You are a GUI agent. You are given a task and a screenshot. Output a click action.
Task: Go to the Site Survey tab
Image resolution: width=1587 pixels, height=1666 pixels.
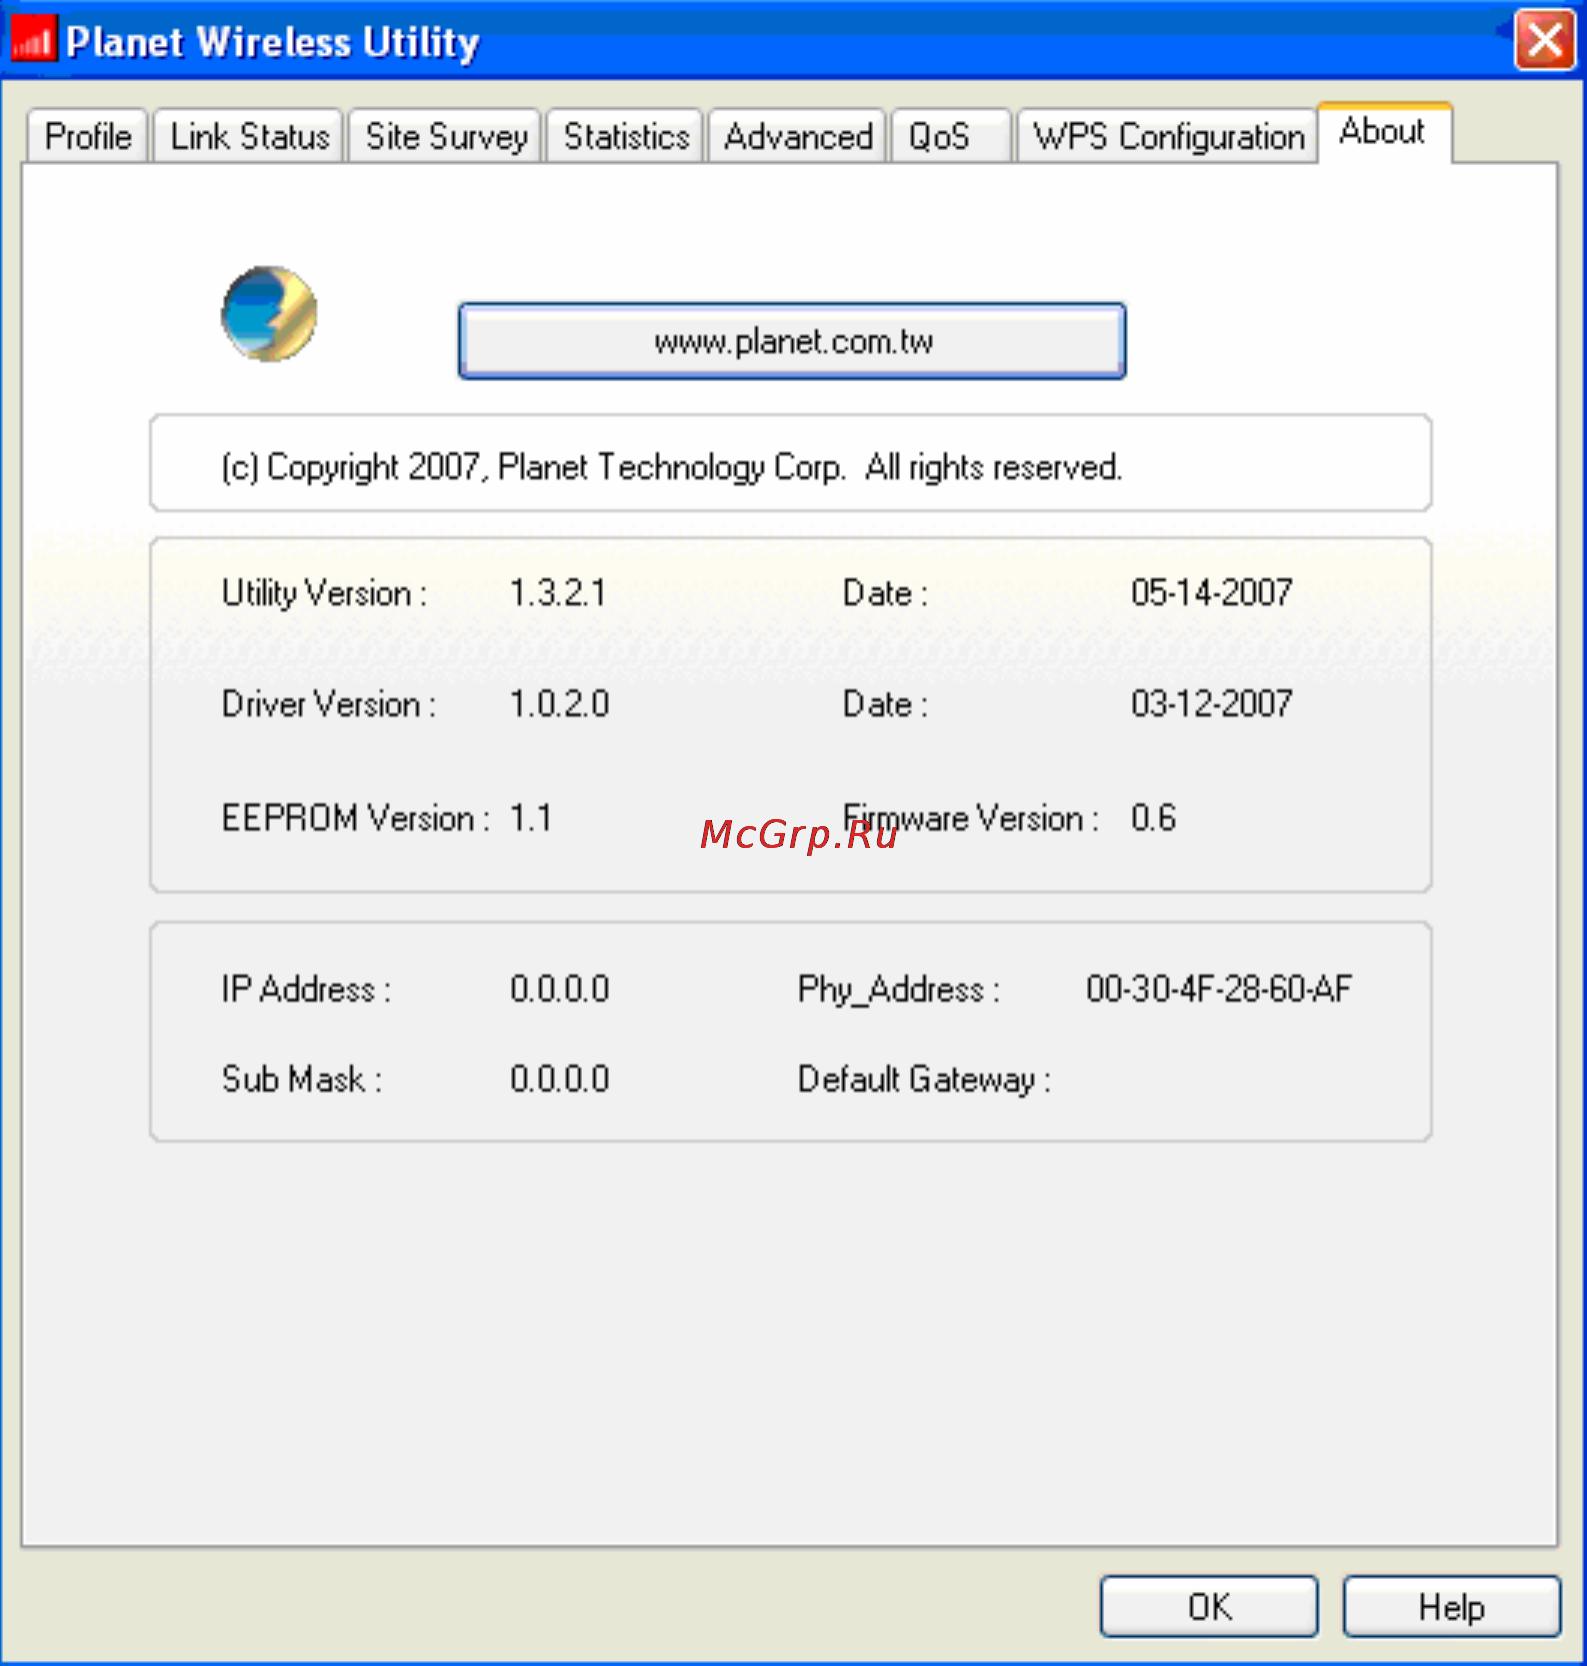[x=445, y=136]
